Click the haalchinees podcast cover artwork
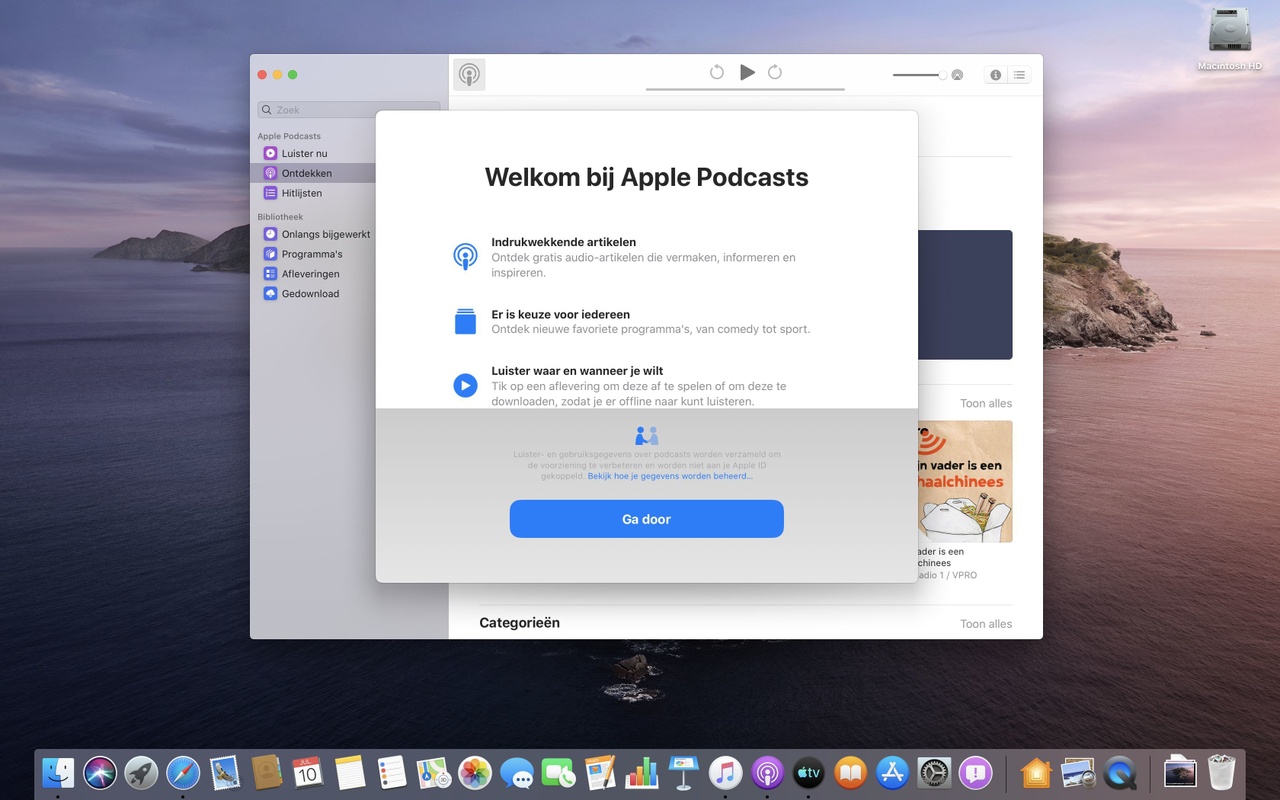 (x=965, y=481)
